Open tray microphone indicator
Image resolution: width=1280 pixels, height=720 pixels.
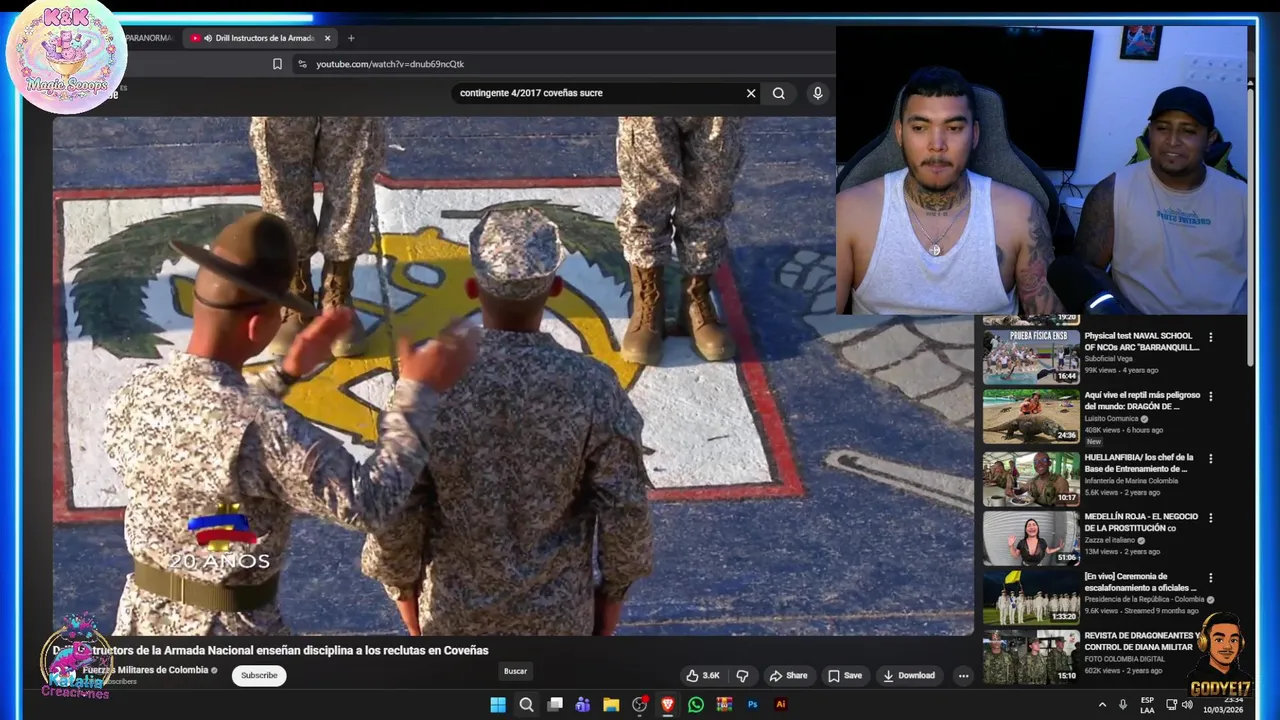1123,705
